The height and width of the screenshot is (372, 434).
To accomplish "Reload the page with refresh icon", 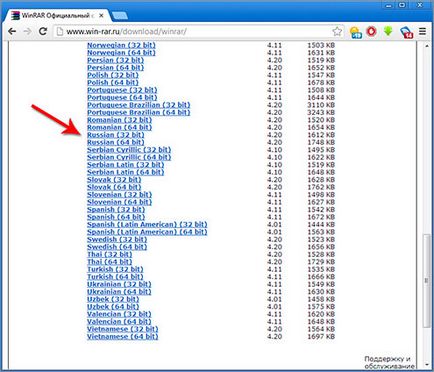I will click(x=43, y=31).
